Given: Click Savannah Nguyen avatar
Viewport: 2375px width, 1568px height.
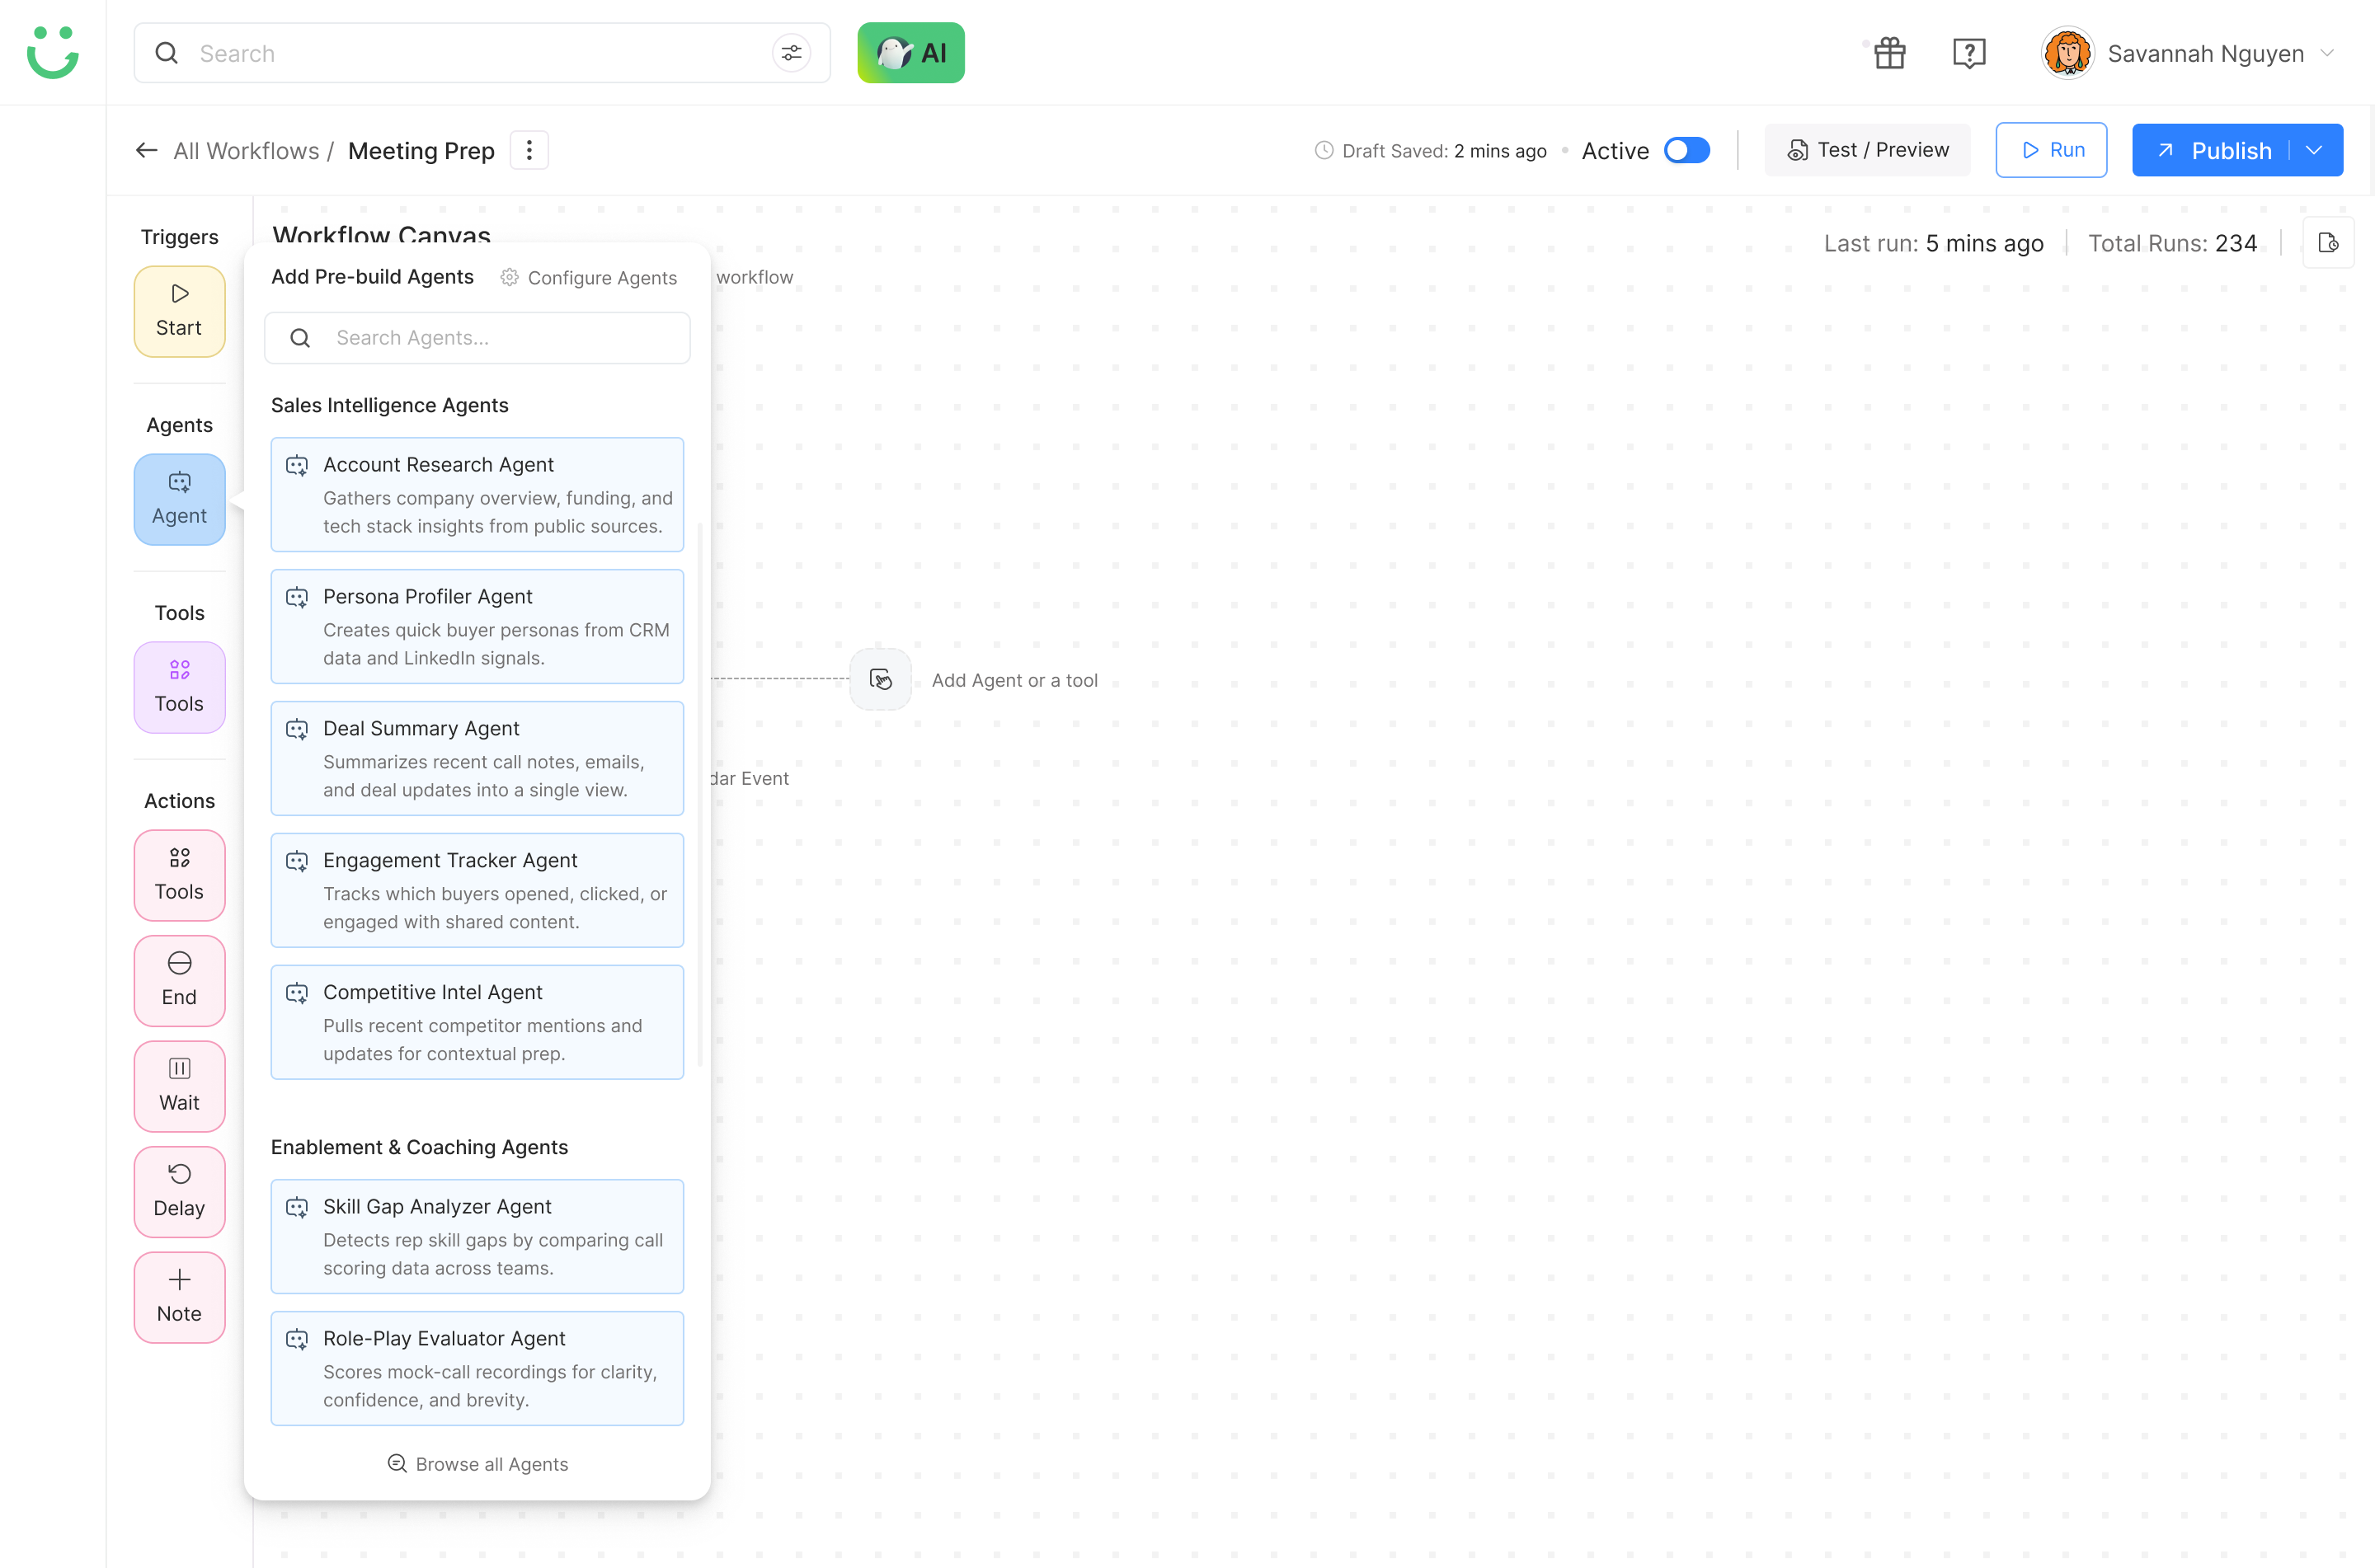Looking at the screenshot, I should (2067, 53).
